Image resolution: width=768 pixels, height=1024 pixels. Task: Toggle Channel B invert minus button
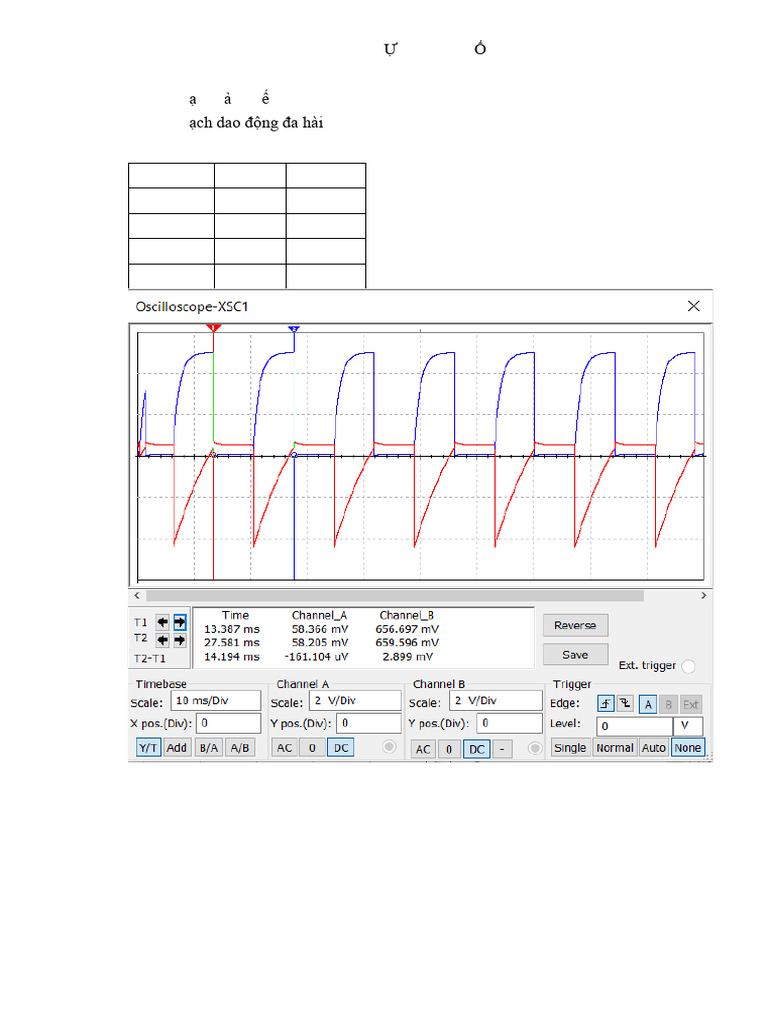coord(503,749)
